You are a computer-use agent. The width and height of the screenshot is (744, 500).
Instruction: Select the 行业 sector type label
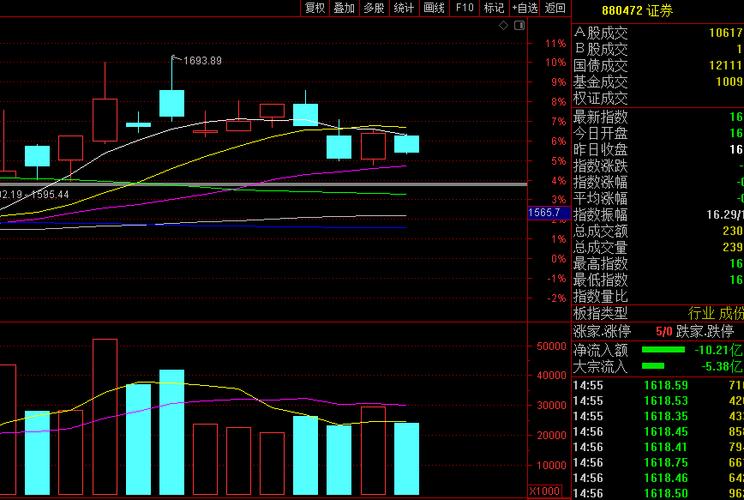pos(701,313)
